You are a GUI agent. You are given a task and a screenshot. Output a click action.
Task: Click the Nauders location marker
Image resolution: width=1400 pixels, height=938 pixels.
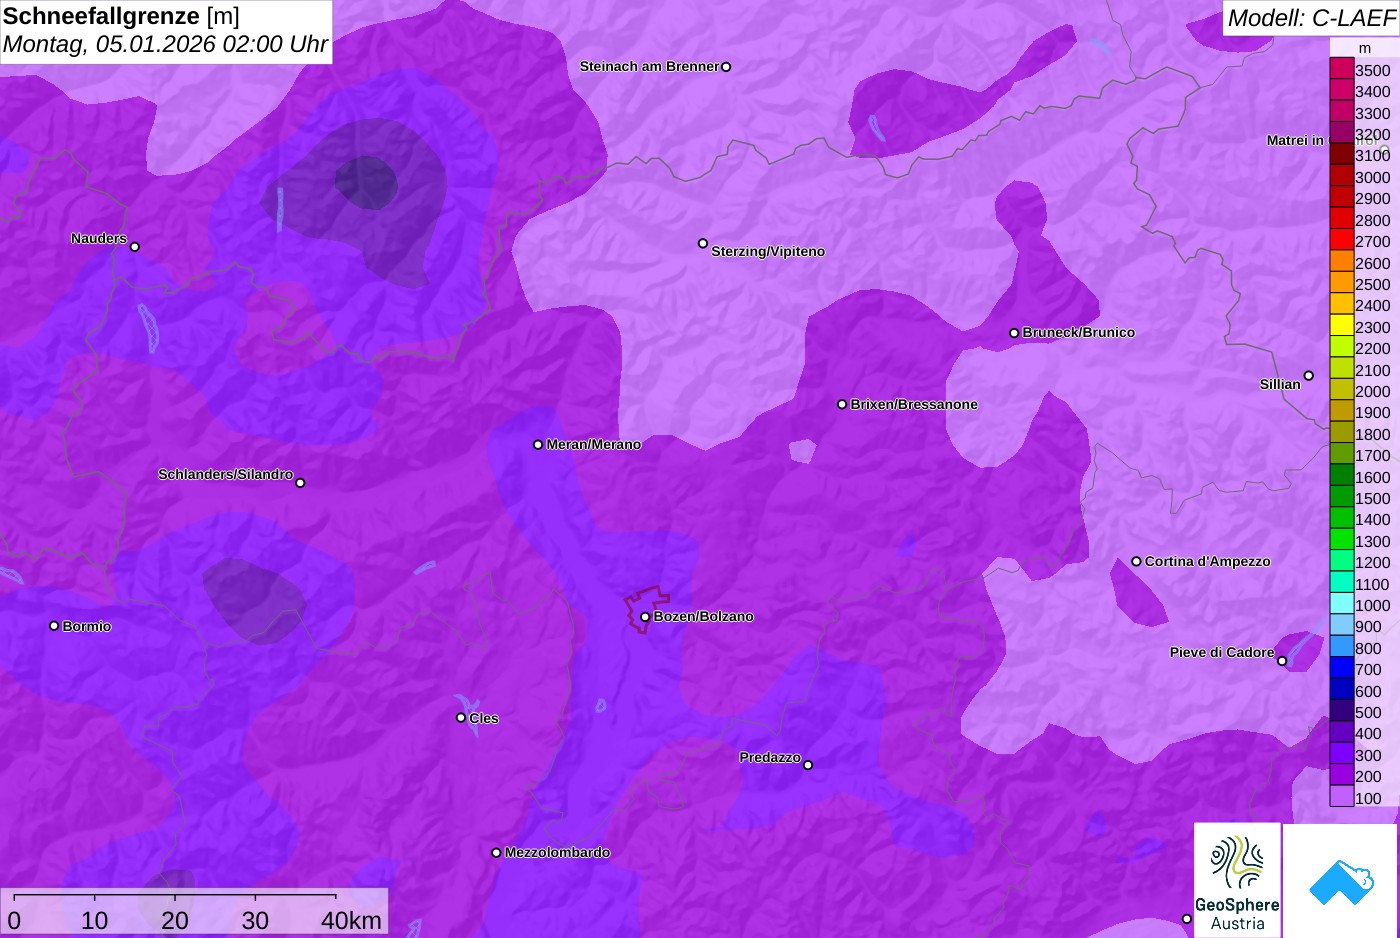tap(135, 247)
